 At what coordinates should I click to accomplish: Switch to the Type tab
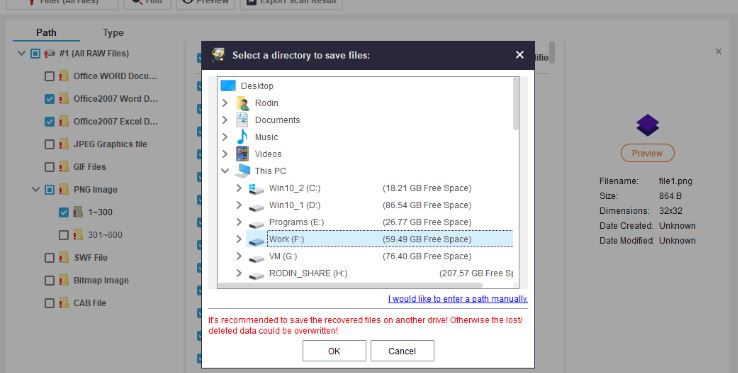113,32
